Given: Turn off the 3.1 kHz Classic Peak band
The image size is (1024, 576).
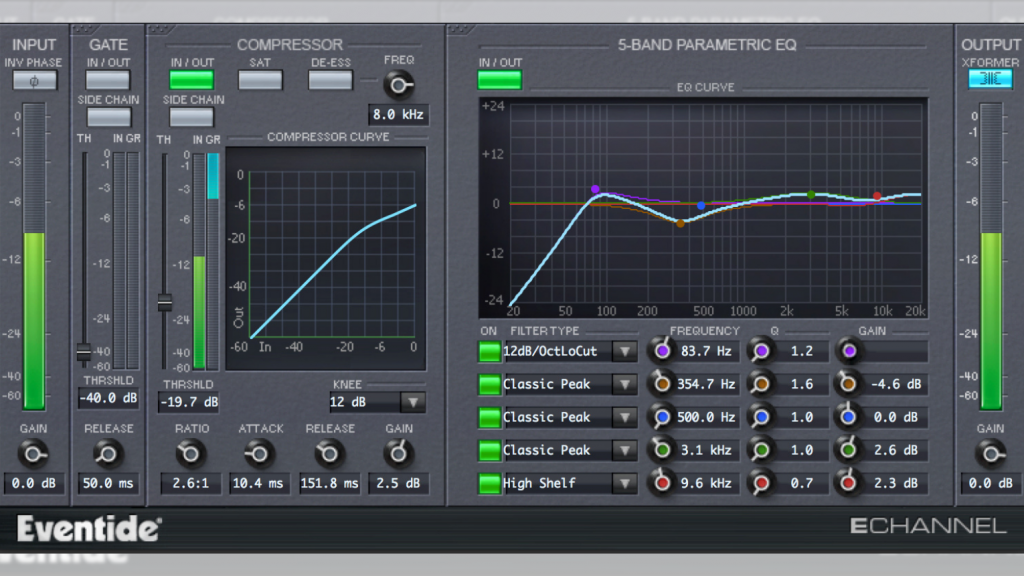Looking at the screenshot, I should pos(489,451).
